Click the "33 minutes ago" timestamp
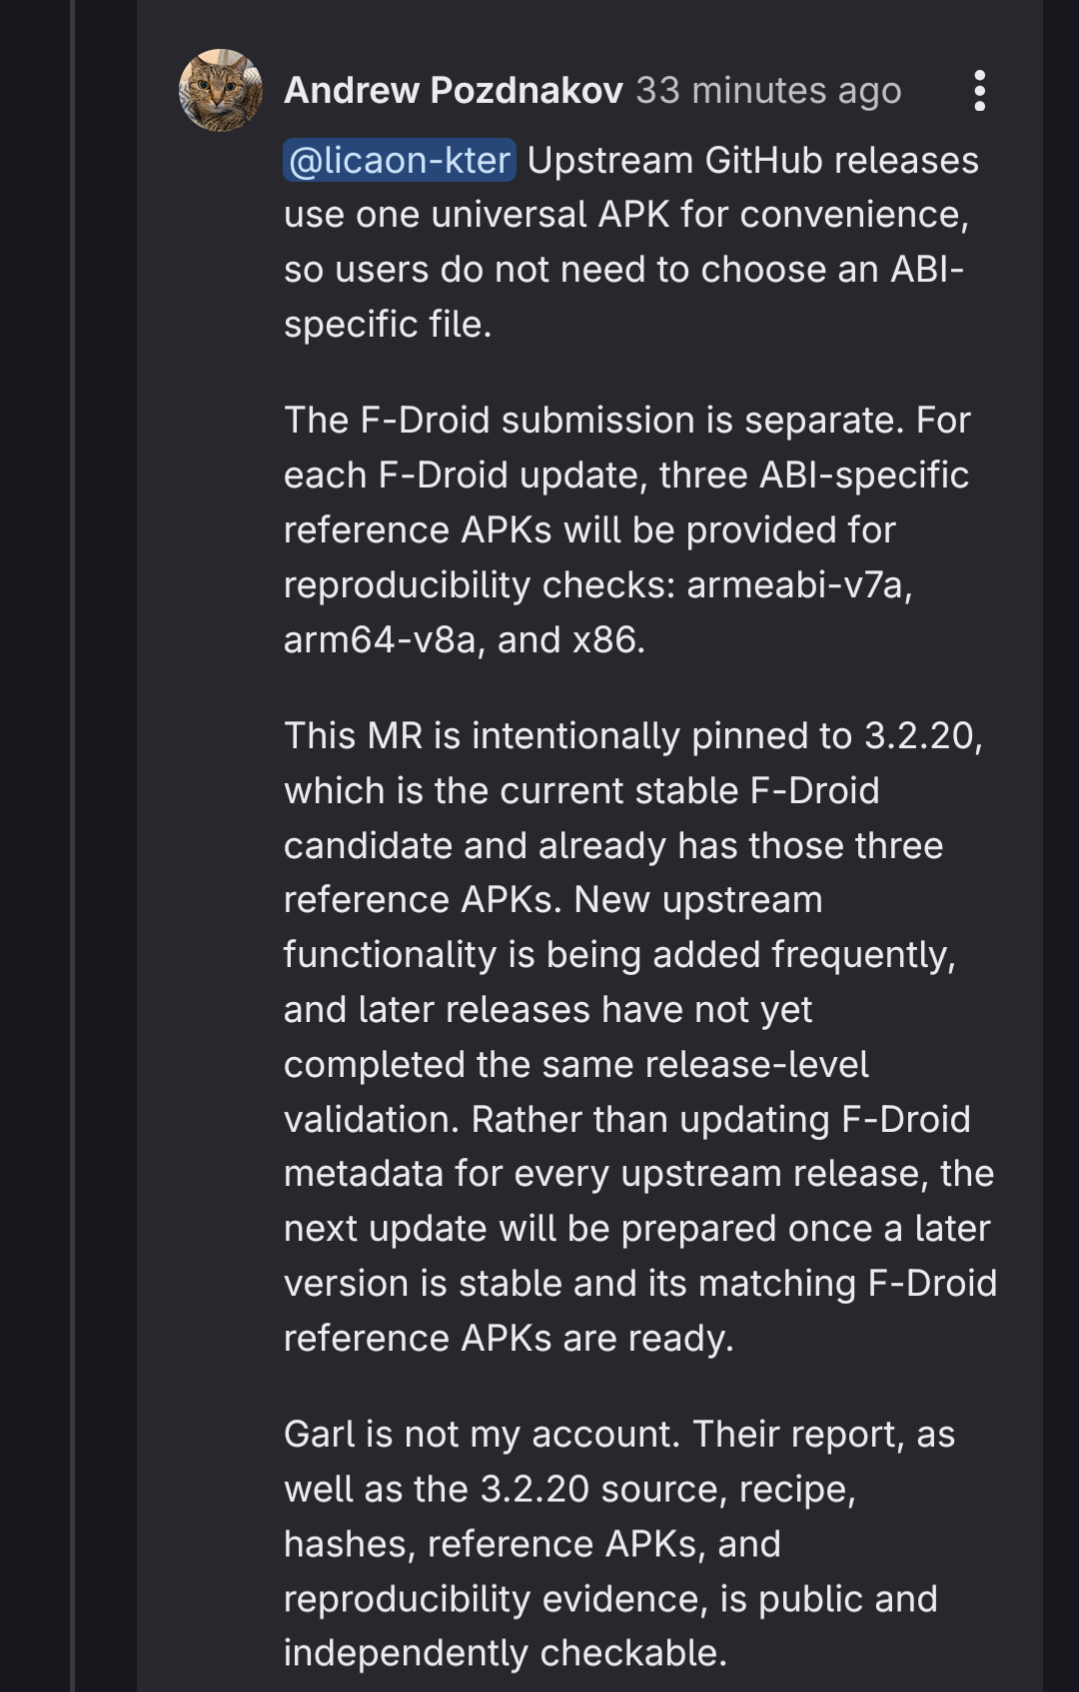 [769, 90]
